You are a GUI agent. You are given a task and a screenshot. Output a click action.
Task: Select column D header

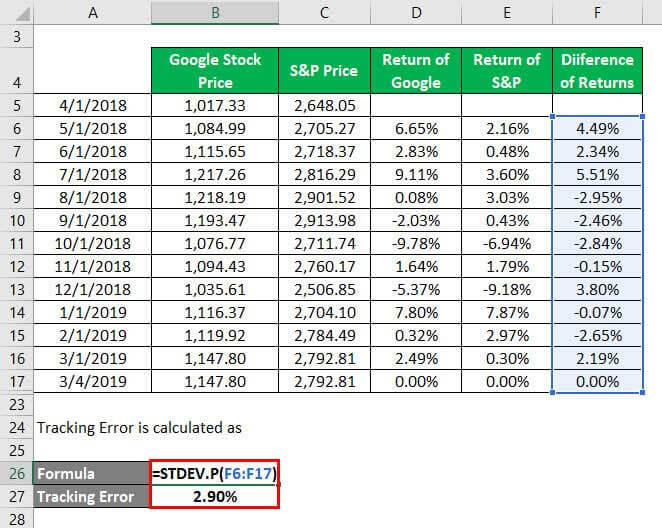point(416,12)
